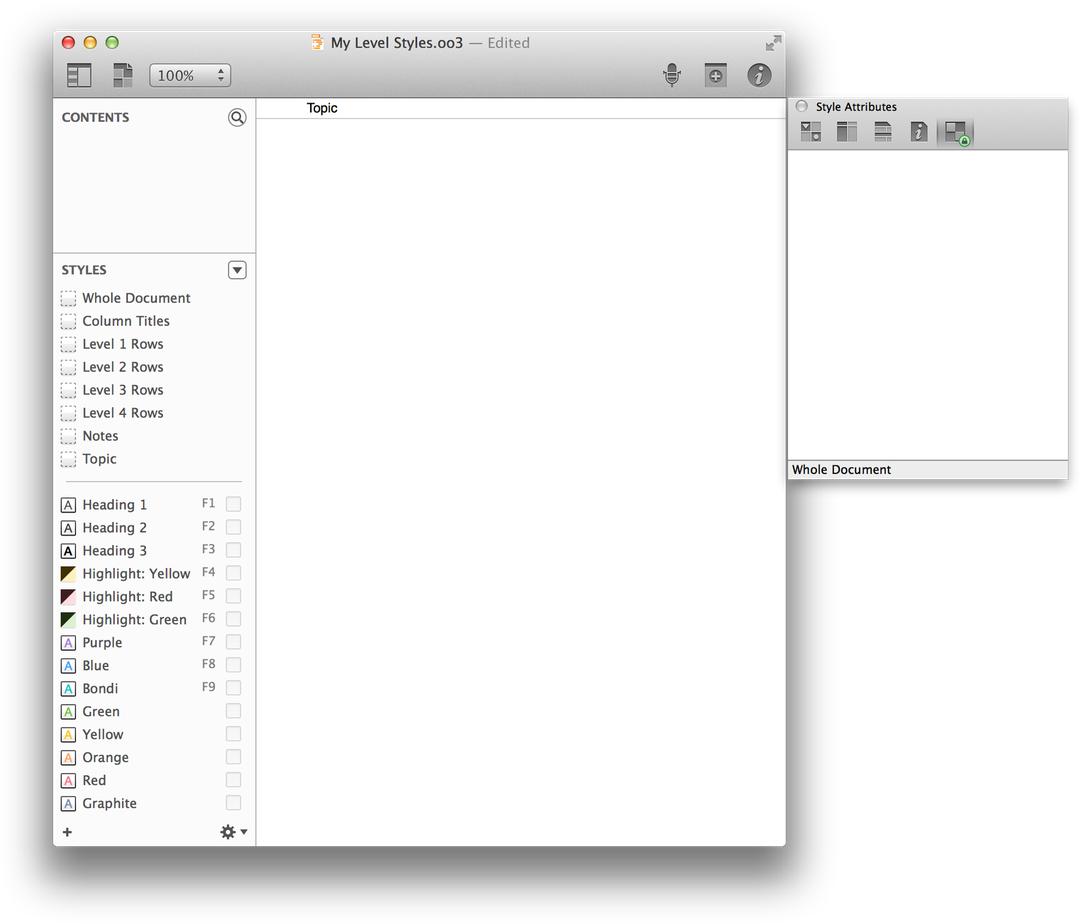1080x924 pixels.
Task: Open the gear action menu below styles
Action: [x=233, y=832]
